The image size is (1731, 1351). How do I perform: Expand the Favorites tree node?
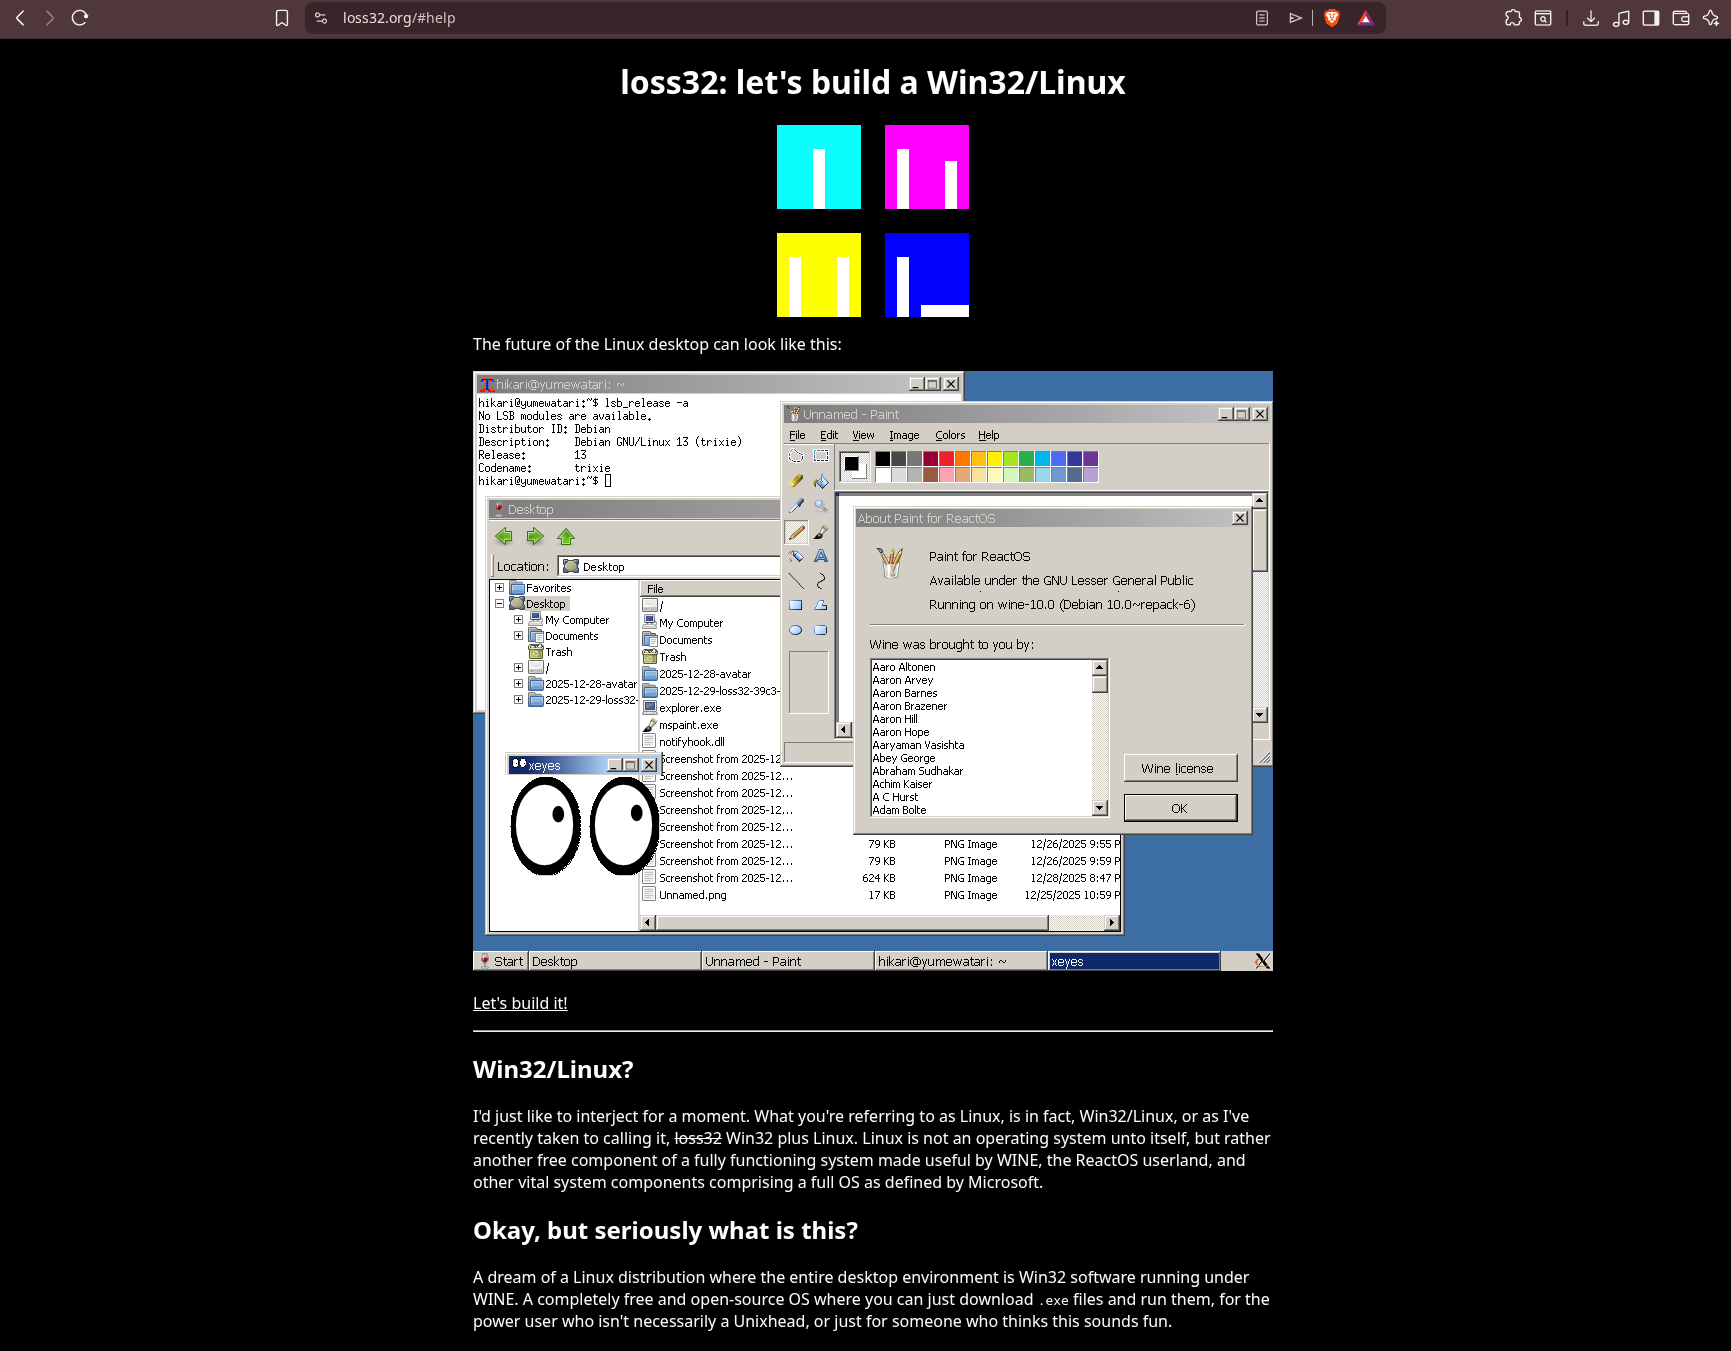pos(499,588)
